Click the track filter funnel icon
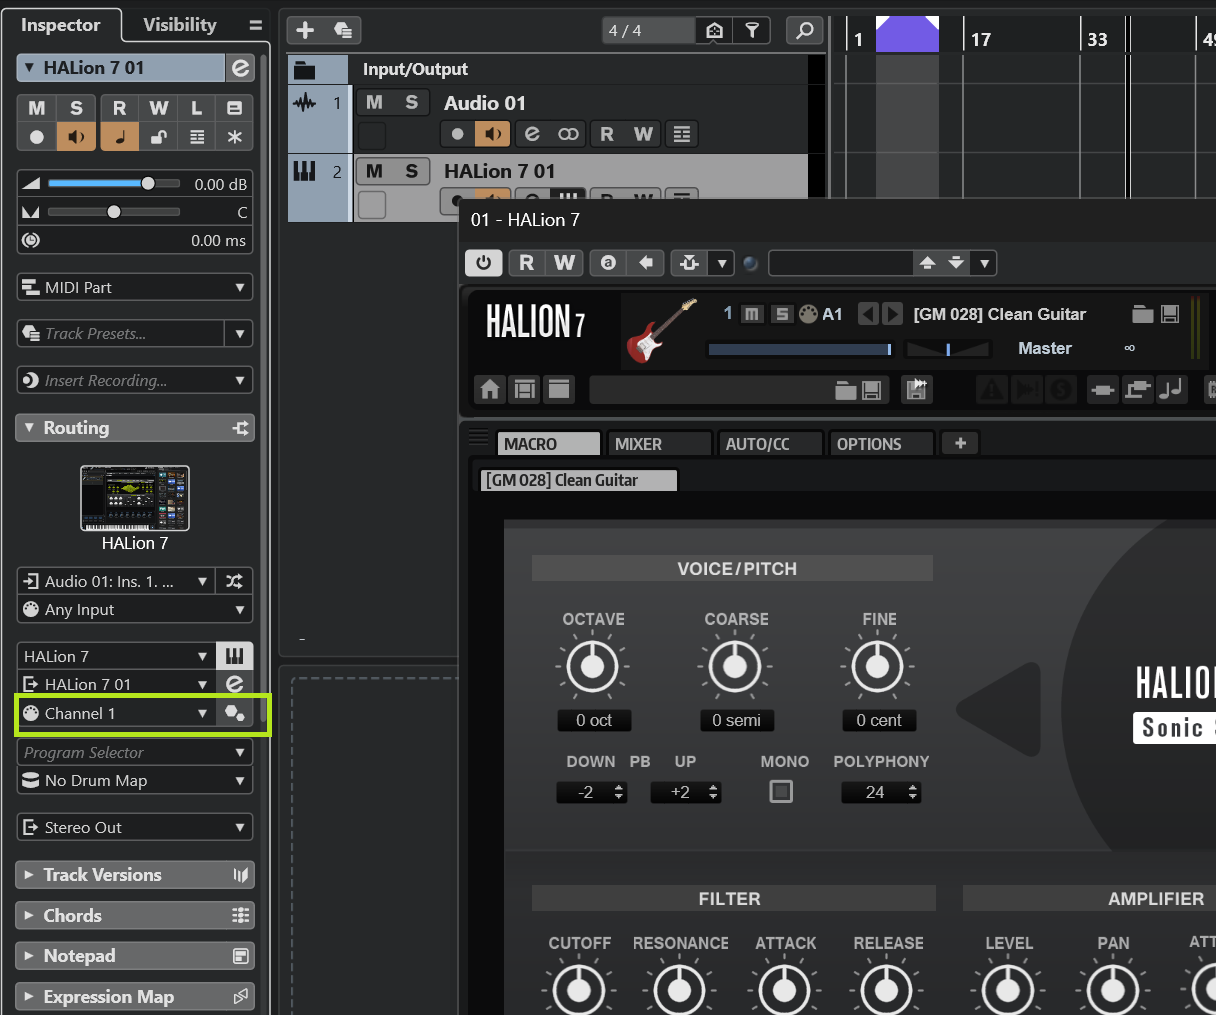 [751, 30]
